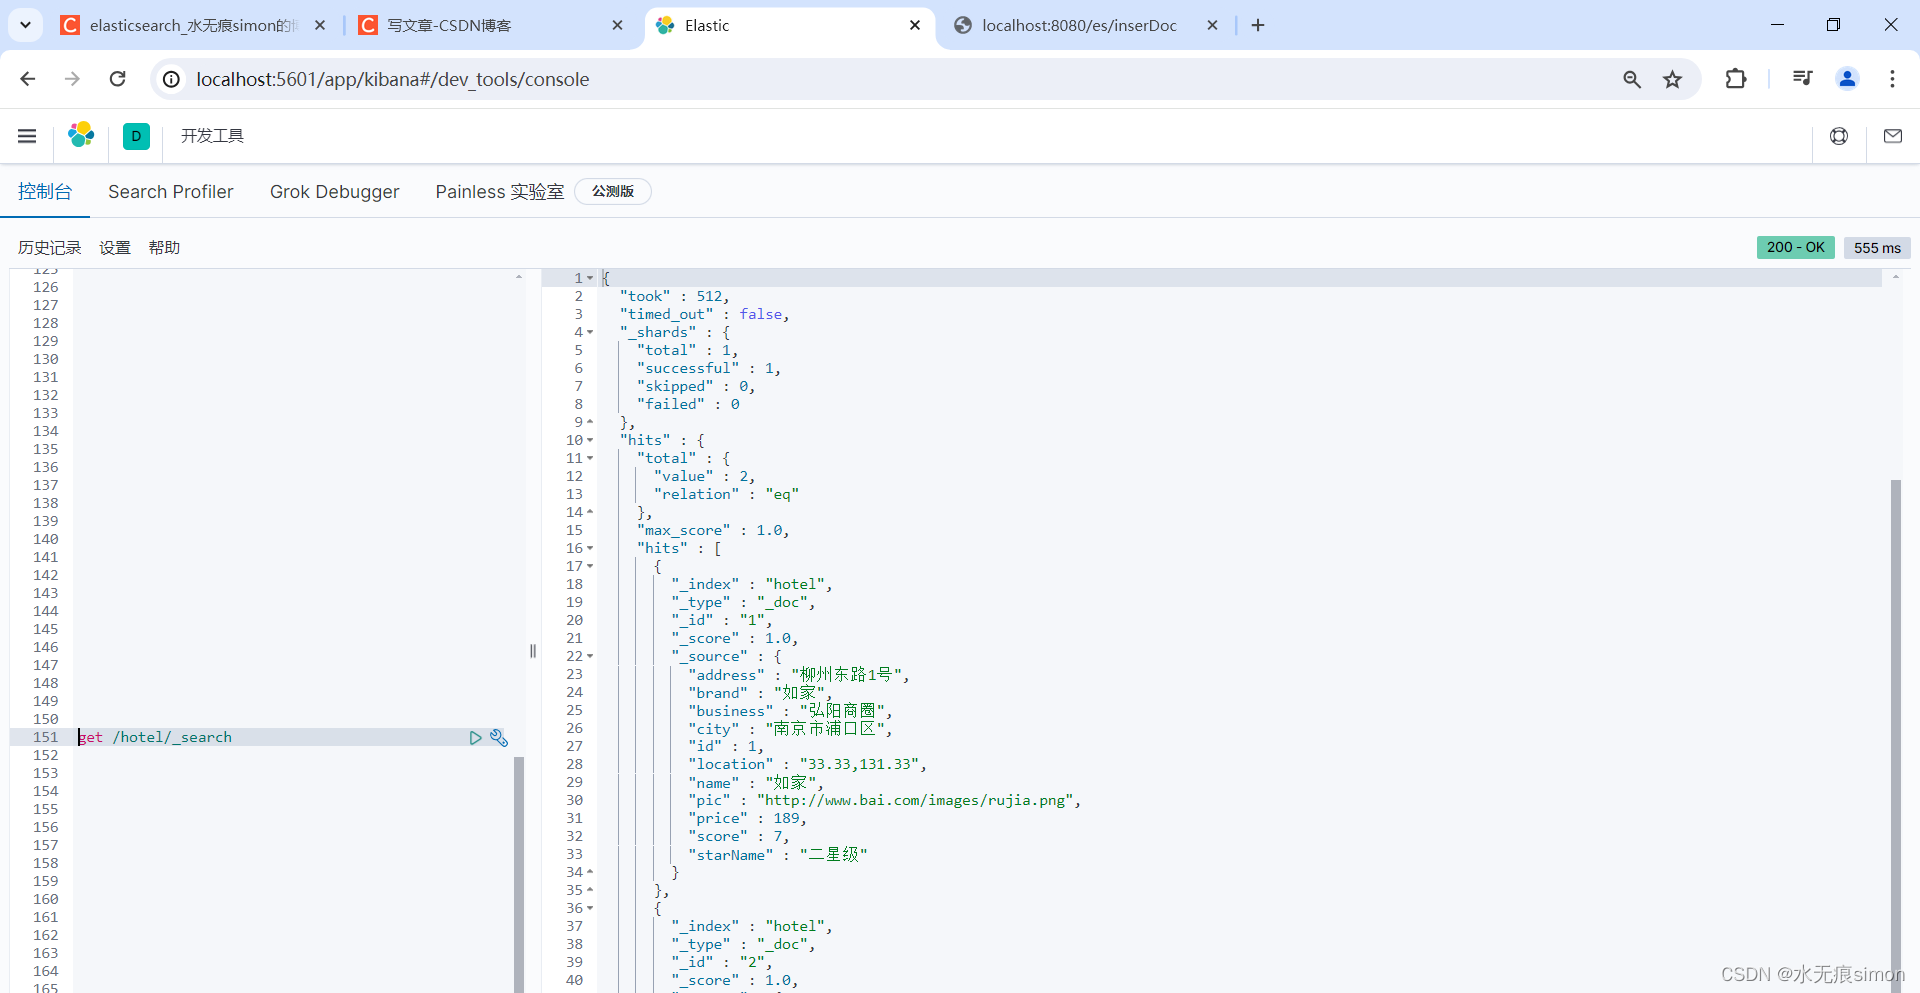Click the "took" : 512 line
Image resolution: width=1920 pixels, height=993 pixels.
[674, 296]
